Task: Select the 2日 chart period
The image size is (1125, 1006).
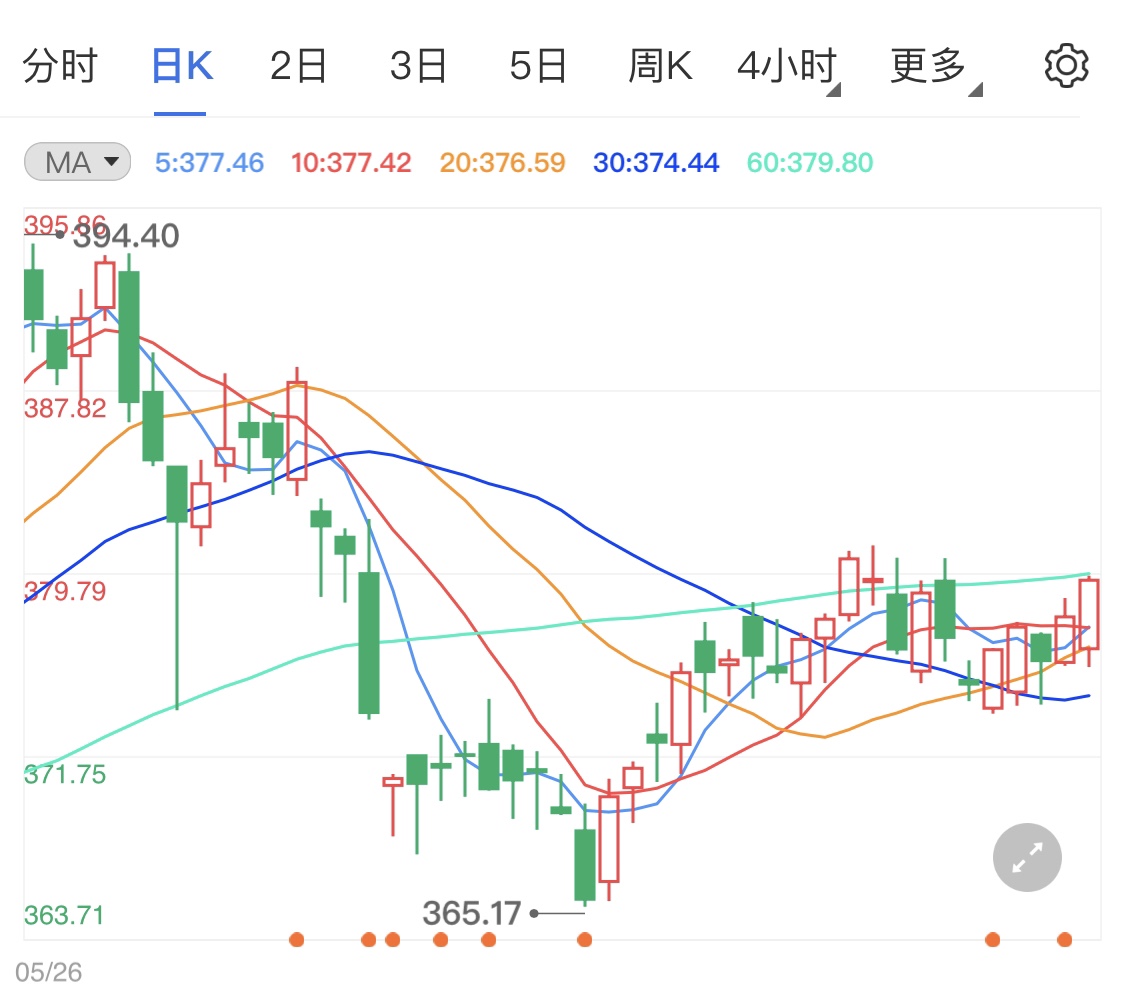Action: coord(296,64)
